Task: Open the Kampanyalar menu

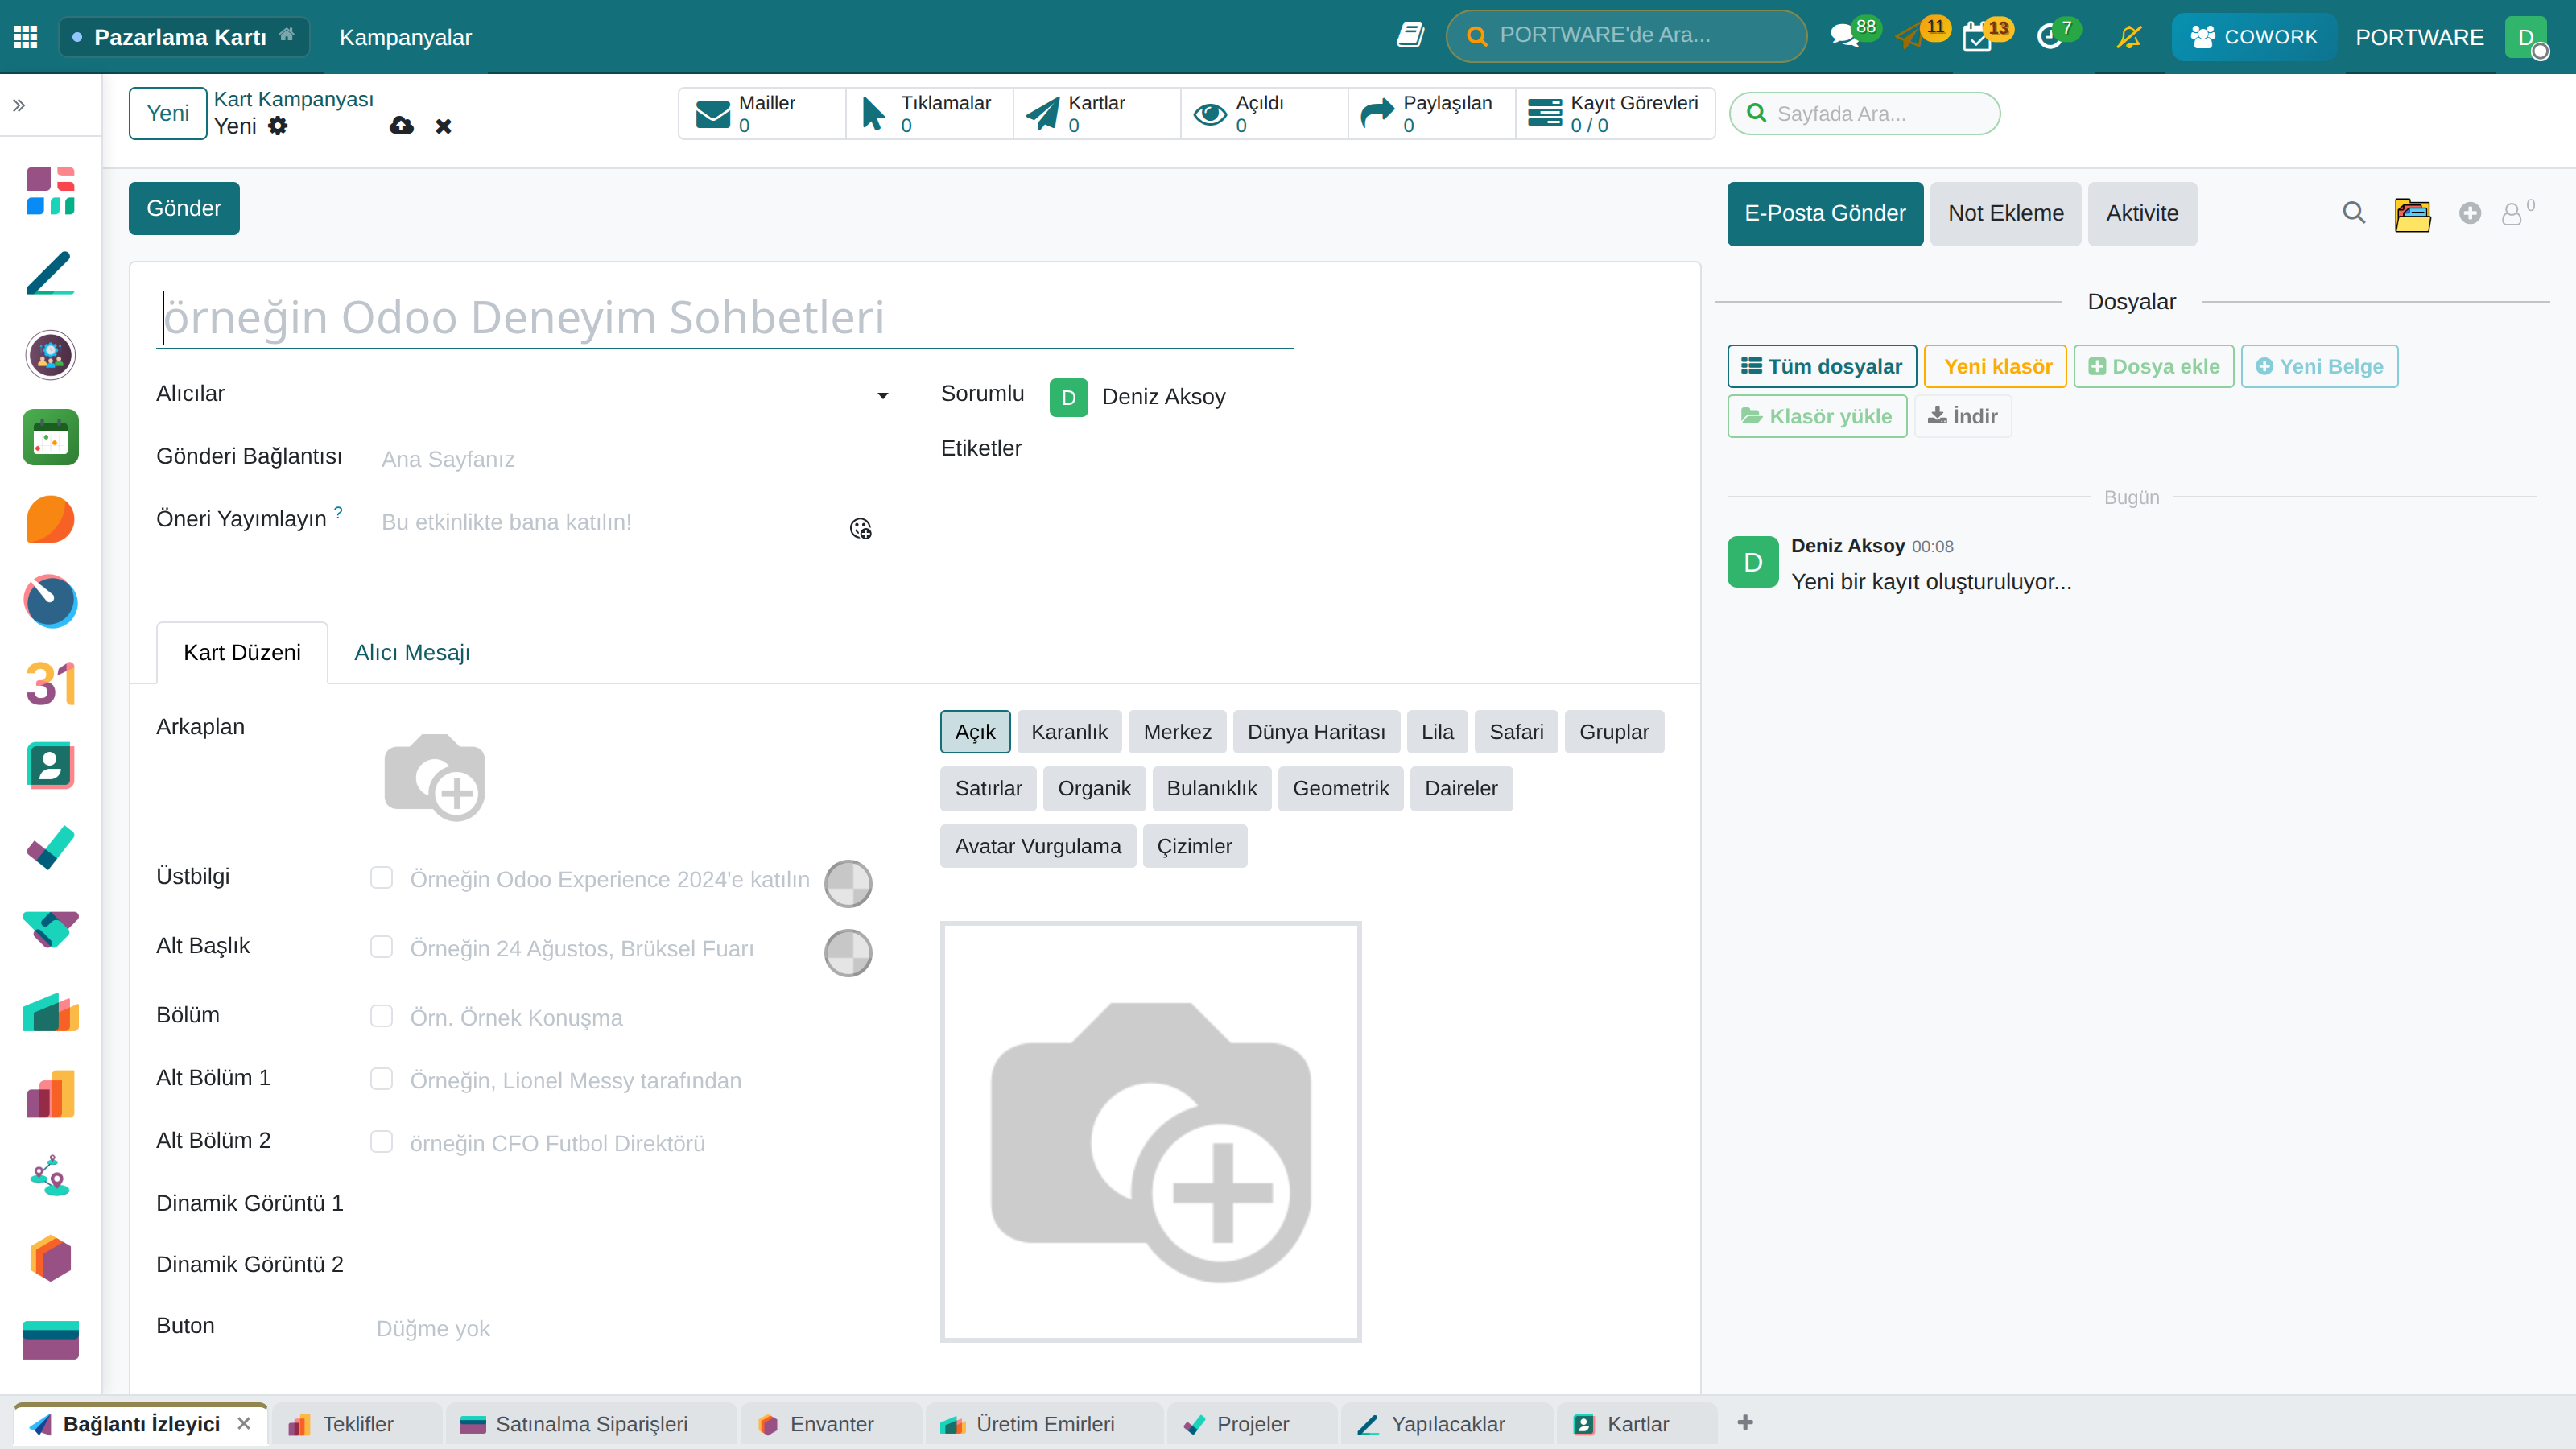Action: pos(405,37)
